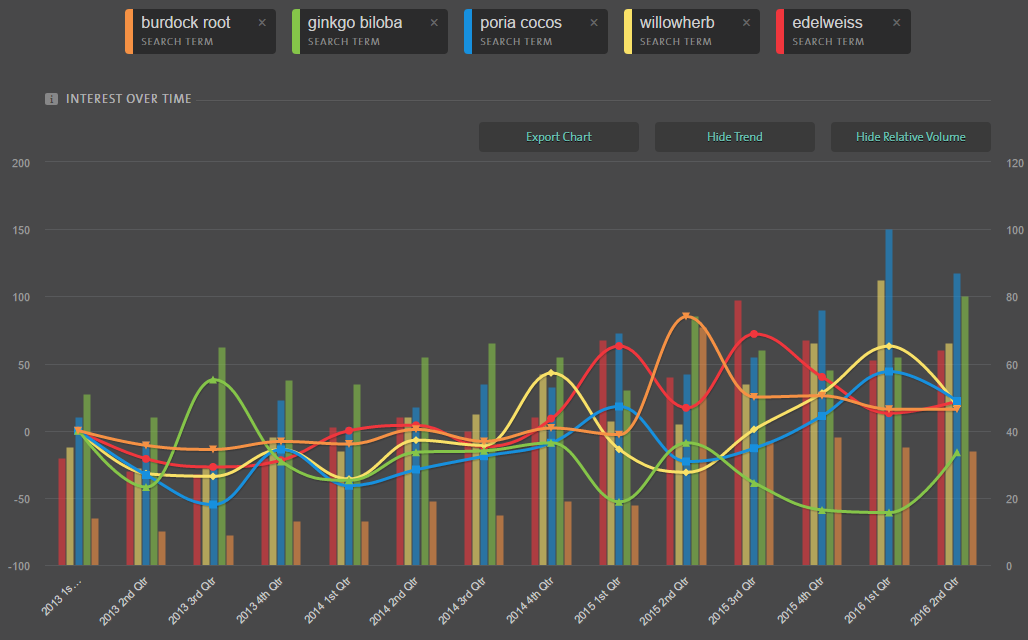
Task: Select the poria cocos term chip
Action: coord(525,31)
